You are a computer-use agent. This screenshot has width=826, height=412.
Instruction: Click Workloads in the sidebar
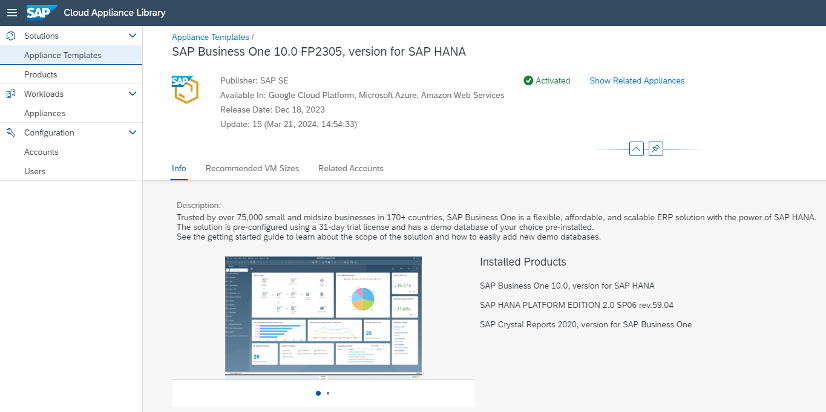click(x=44, y=94)
